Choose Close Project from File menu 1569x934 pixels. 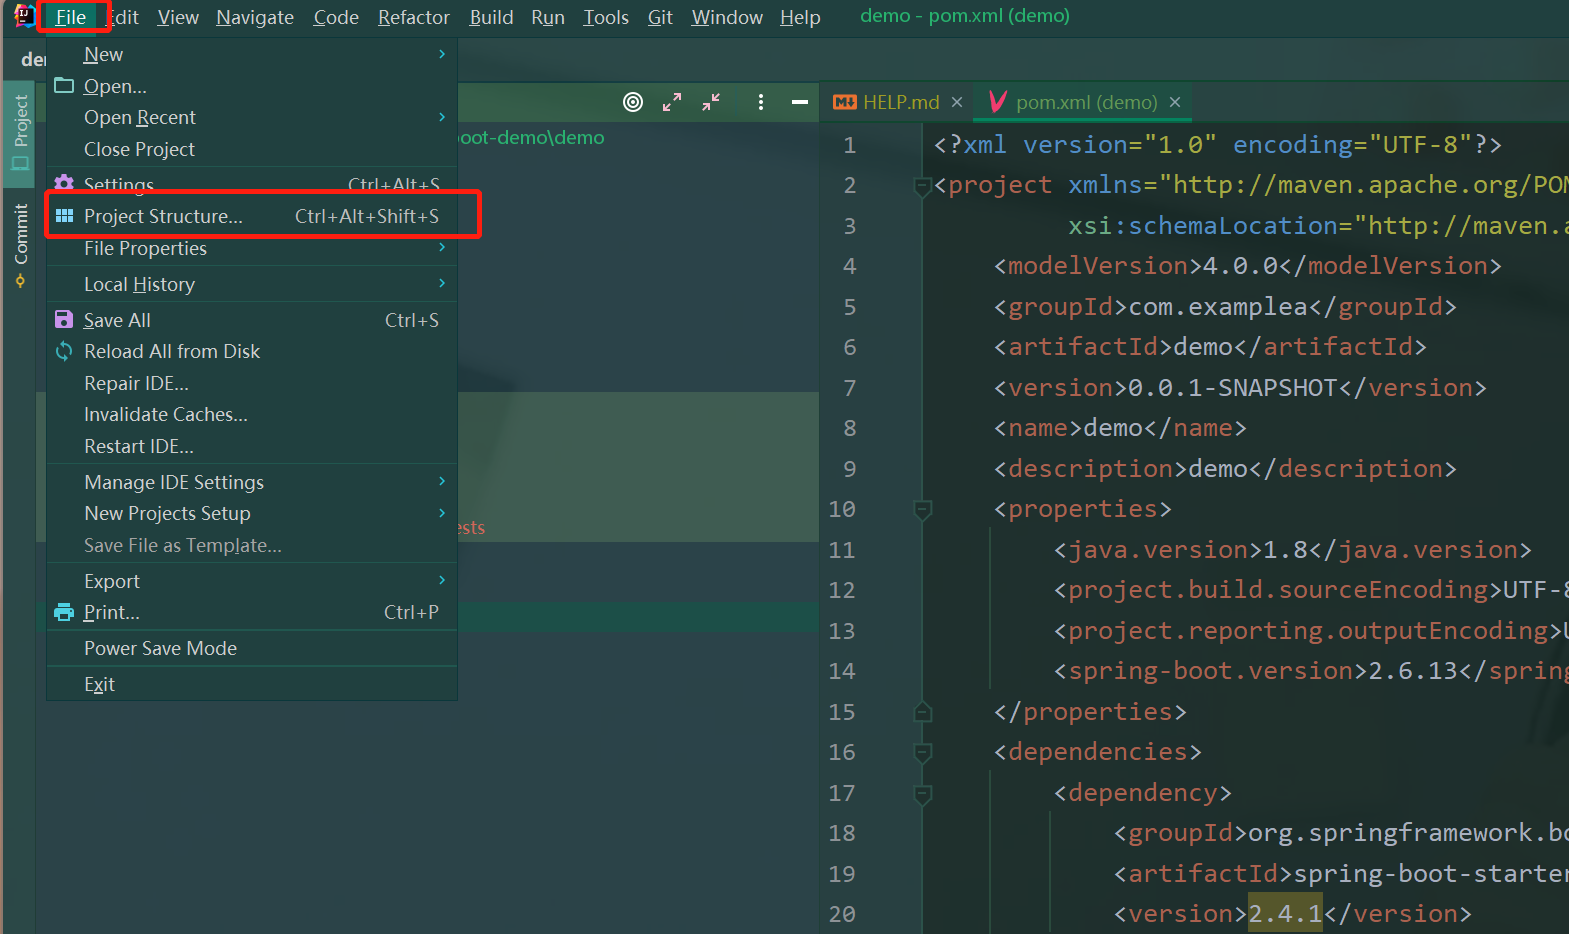click(x=252, y=149)
